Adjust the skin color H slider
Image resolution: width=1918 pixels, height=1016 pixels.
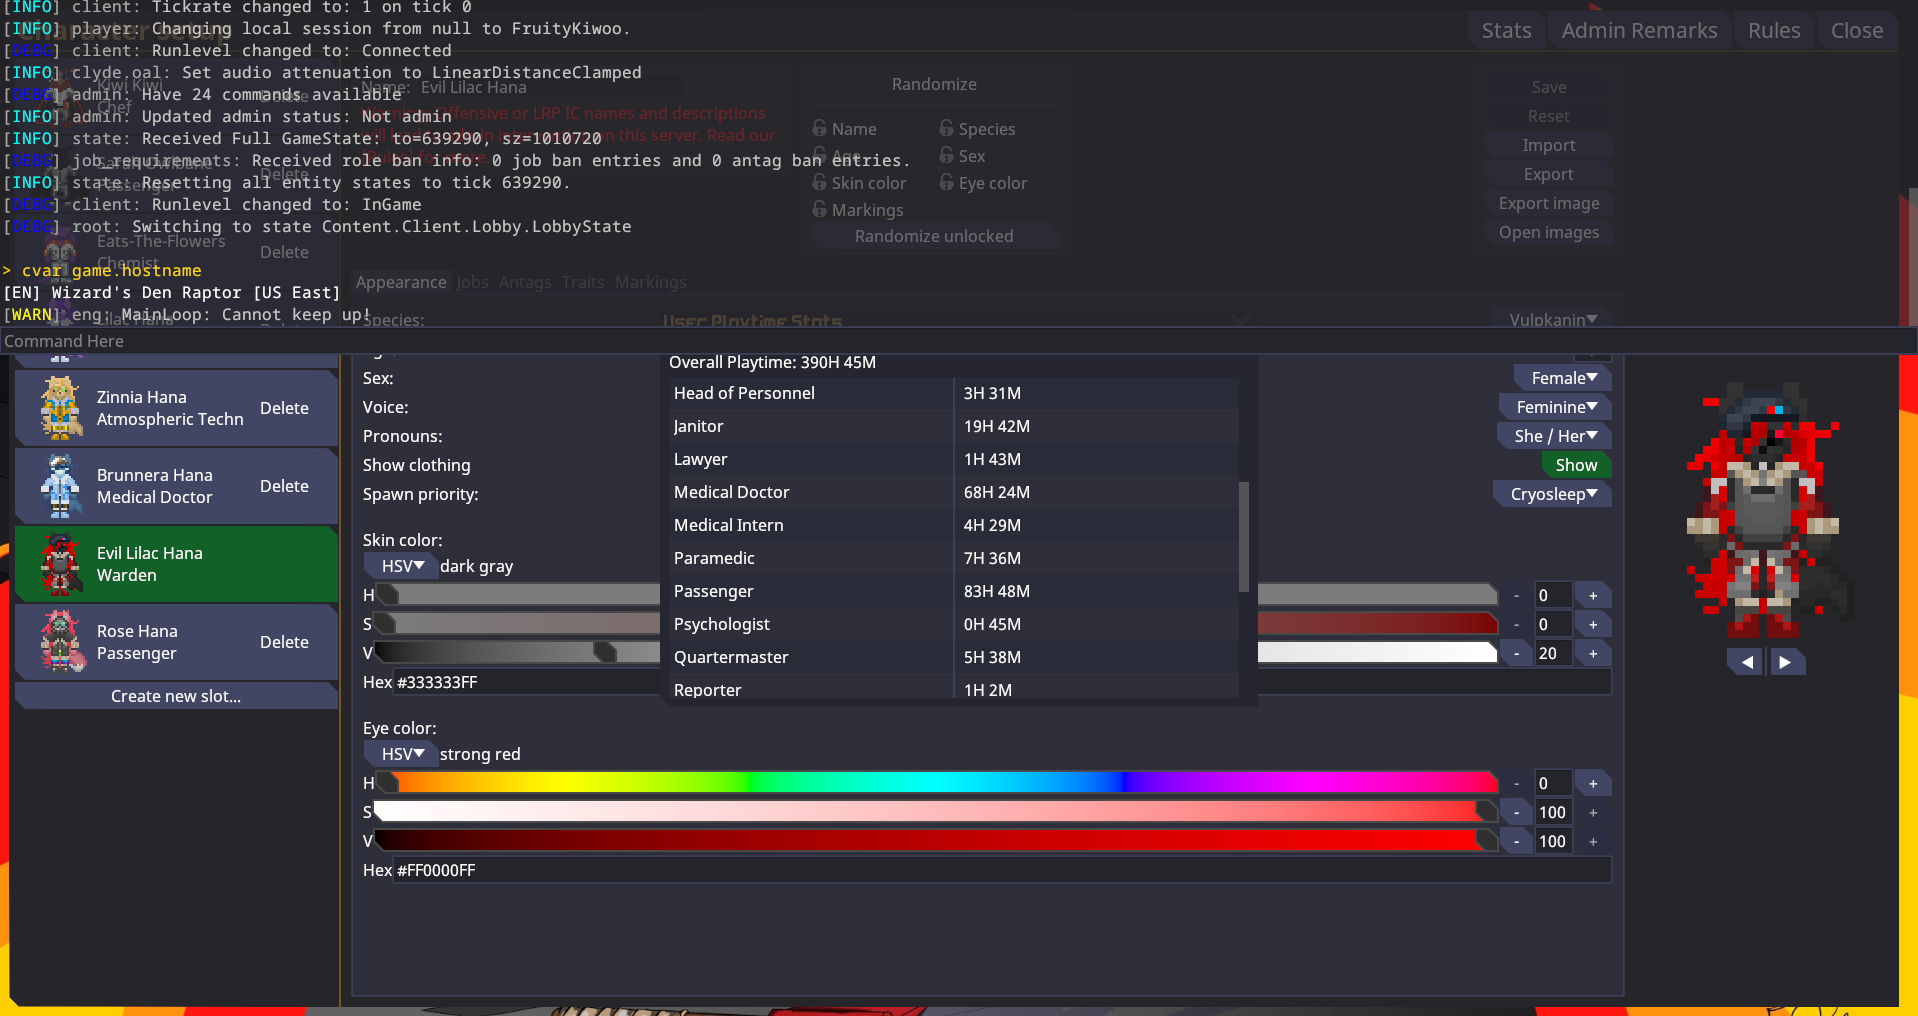(x=518, y=595)
